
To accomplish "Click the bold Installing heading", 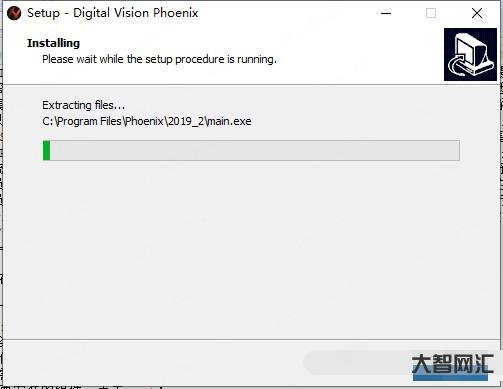I will coord(53,43).
